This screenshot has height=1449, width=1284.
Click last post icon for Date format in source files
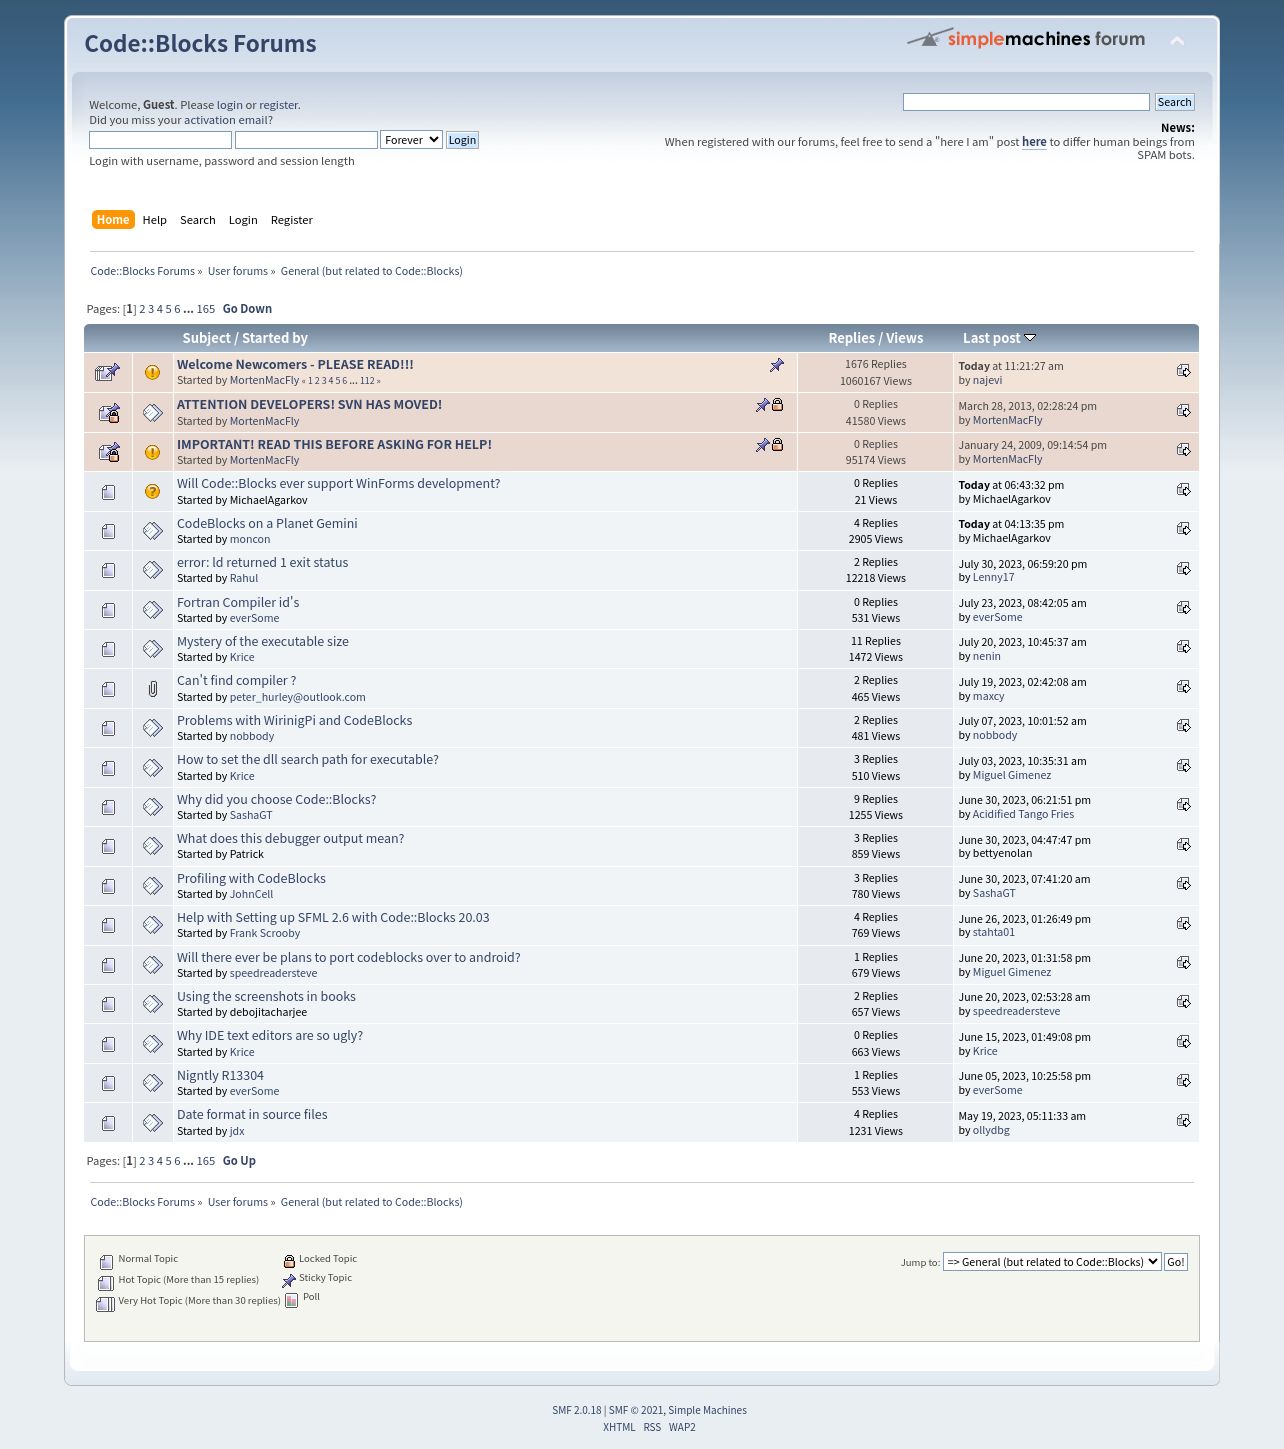coord(1183,1121)
